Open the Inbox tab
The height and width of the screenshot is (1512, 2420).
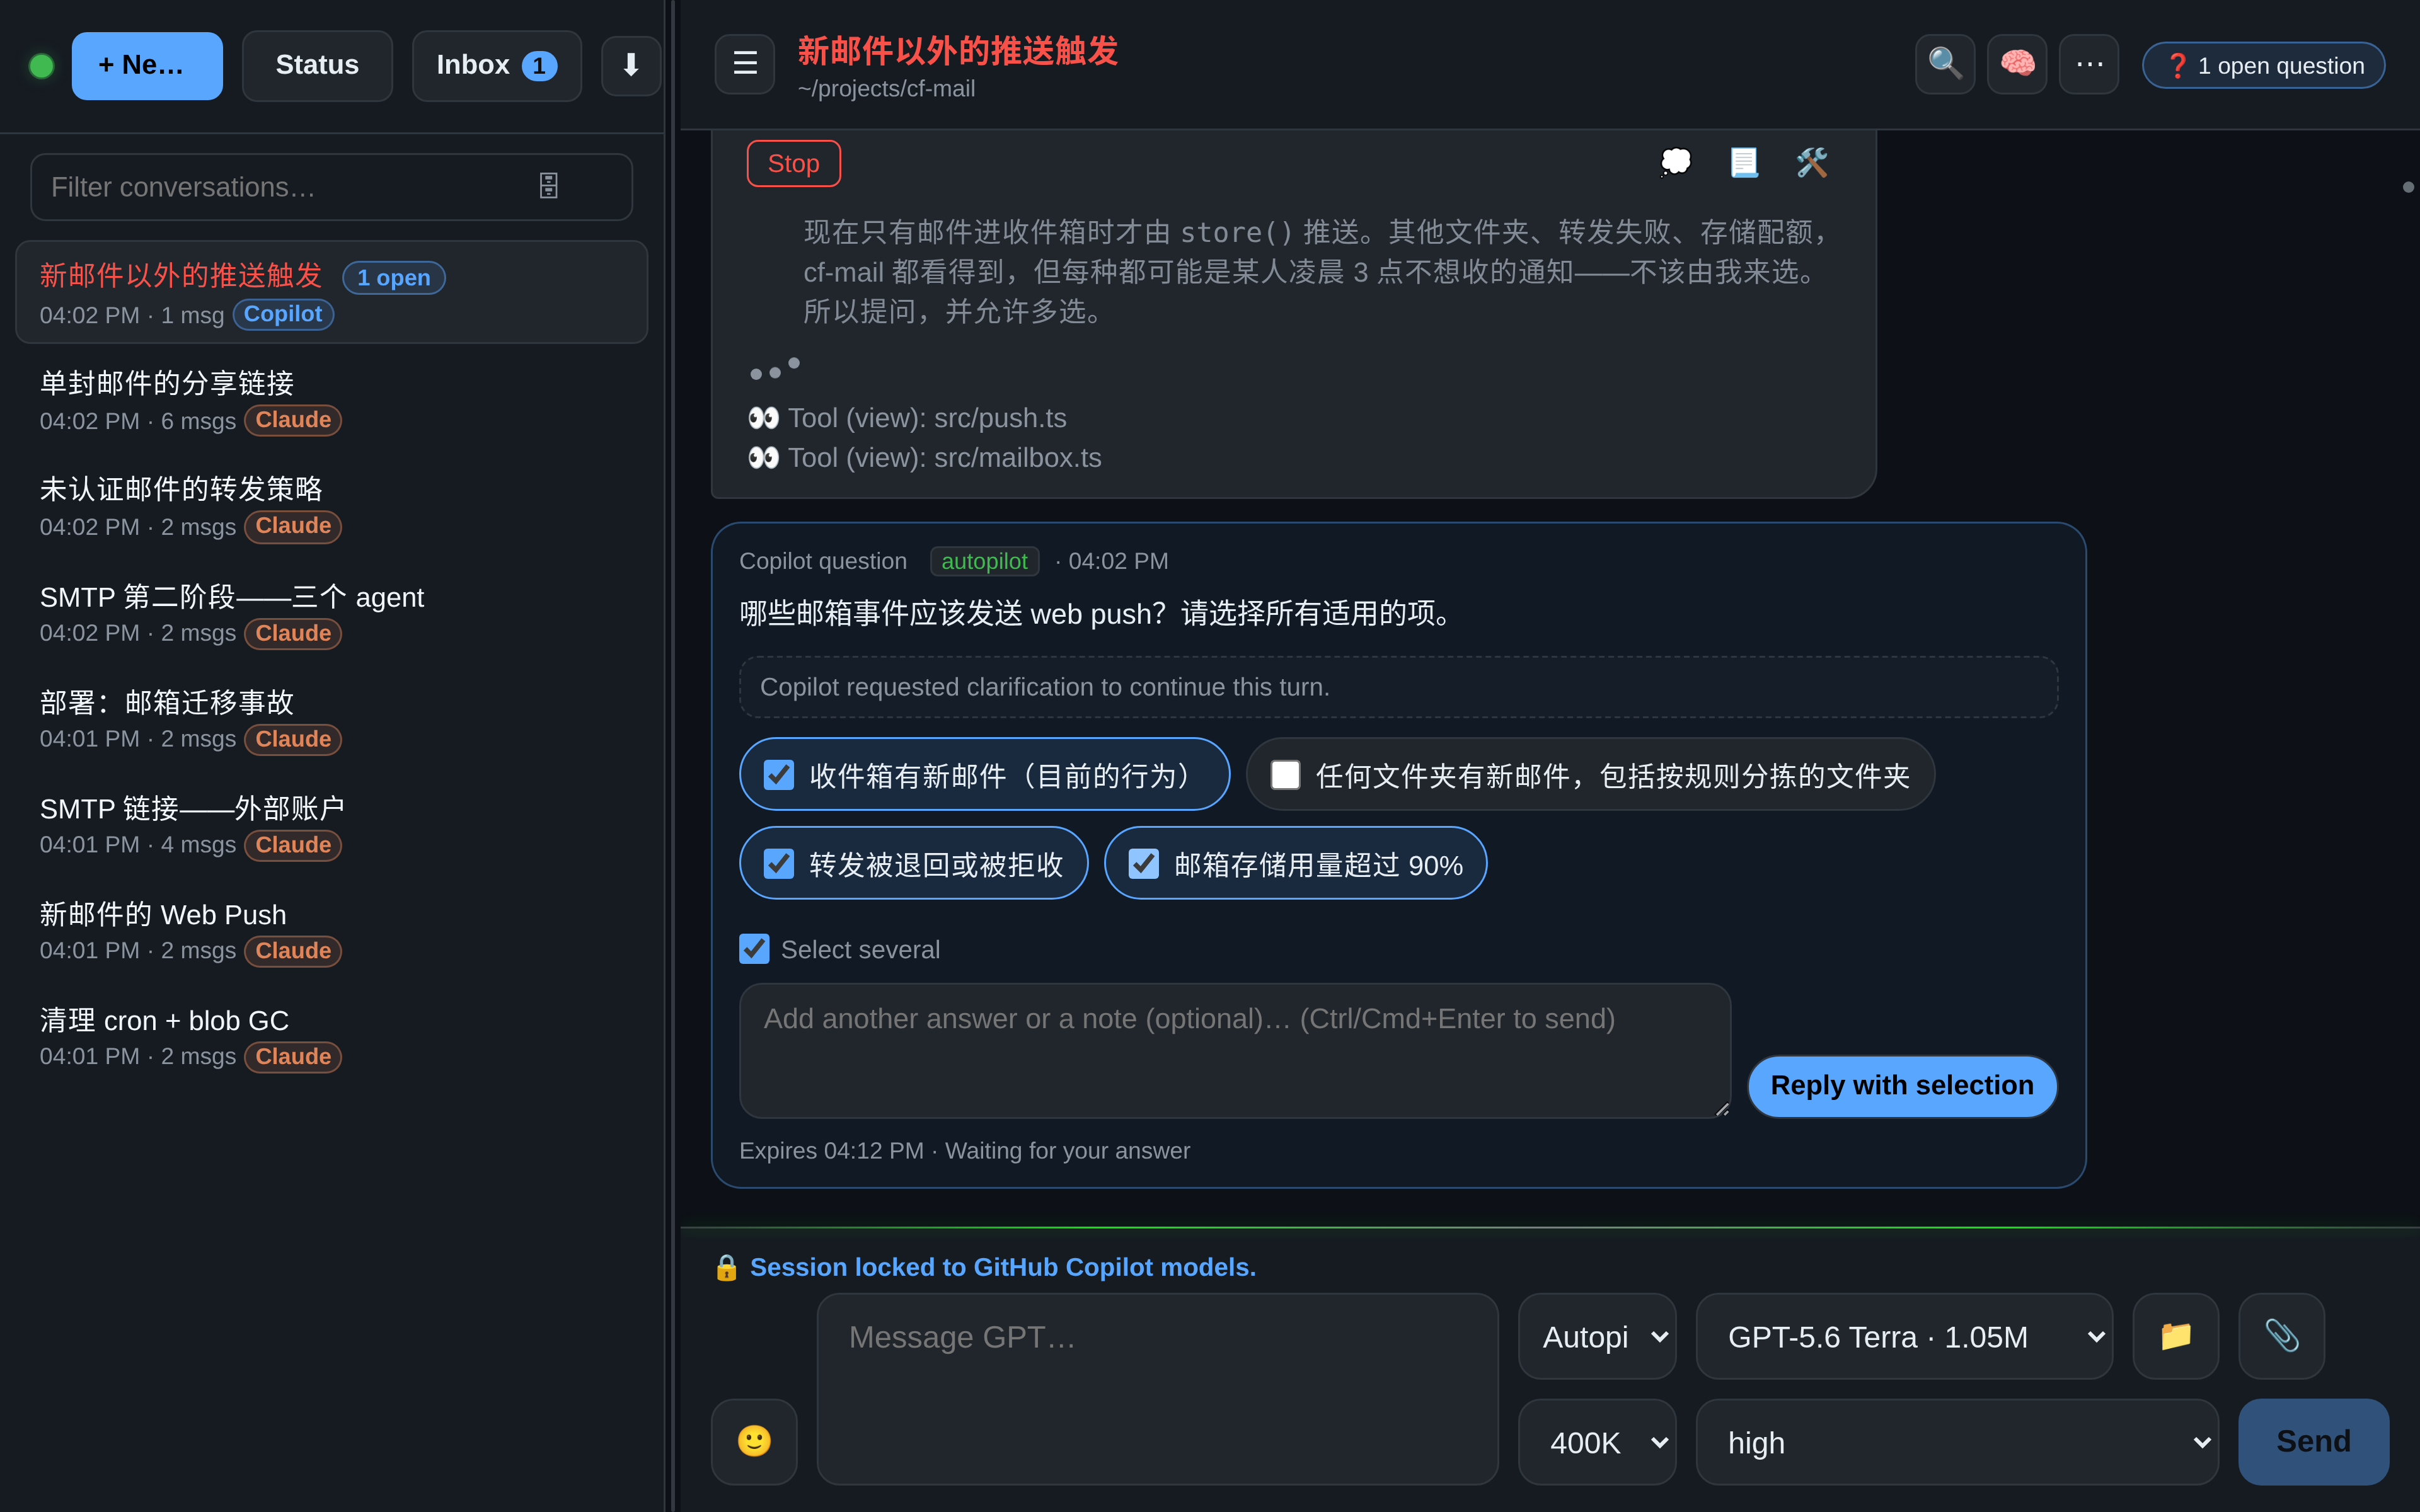pos(496,65)
